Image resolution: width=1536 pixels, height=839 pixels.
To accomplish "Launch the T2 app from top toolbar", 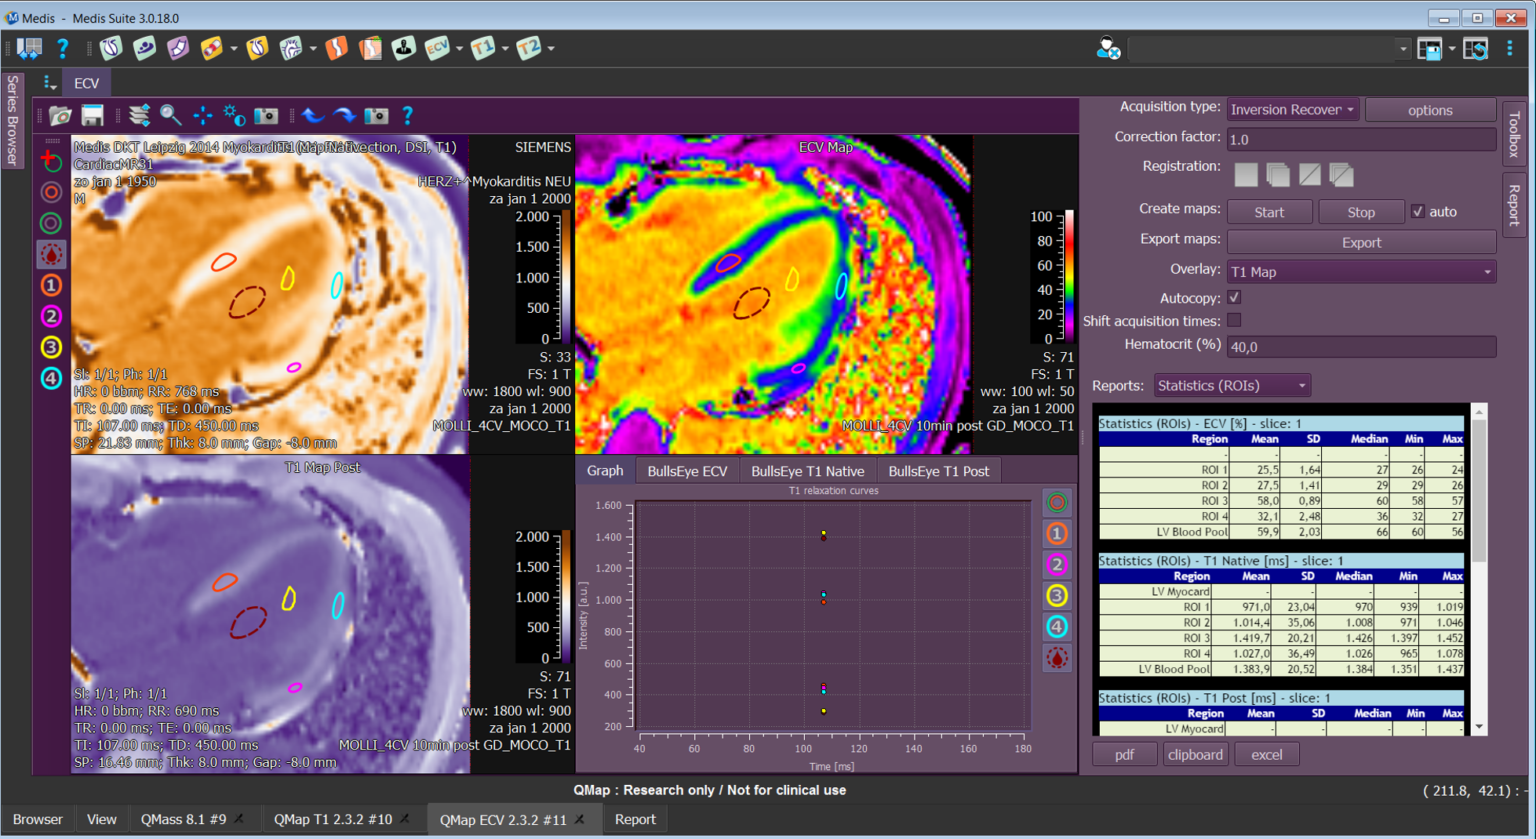I will pyautogui.click(x=529, y=48).
